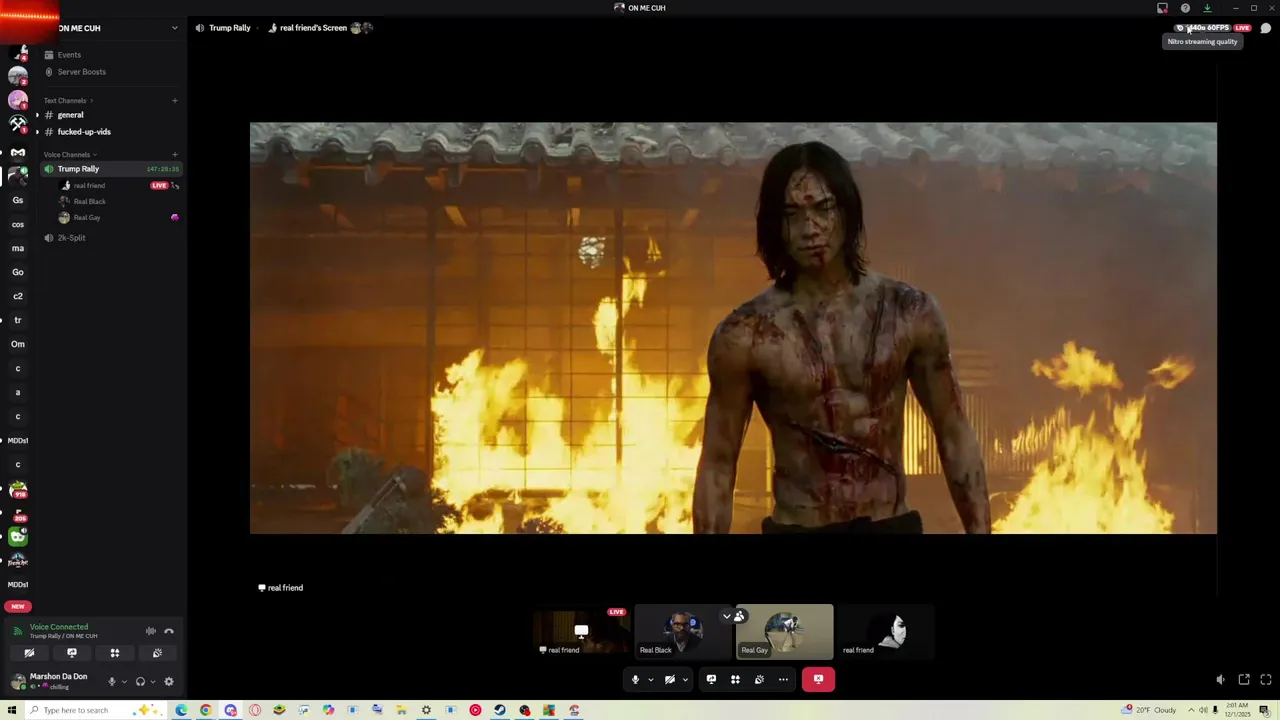Open the crossed-hammers server icon
Viewport: 1280px width, 720px height.
point(18,124)
